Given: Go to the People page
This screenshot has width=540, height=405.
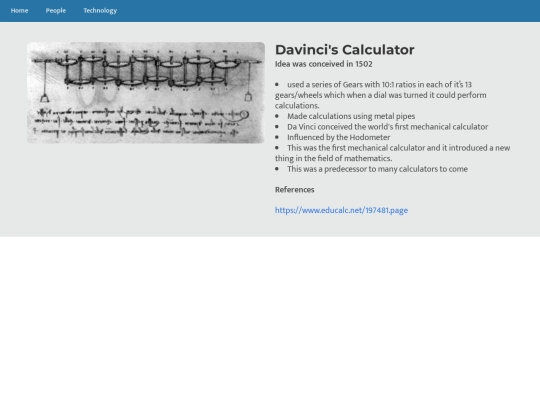Looking at the screenshot, I should tap(55, 11).
